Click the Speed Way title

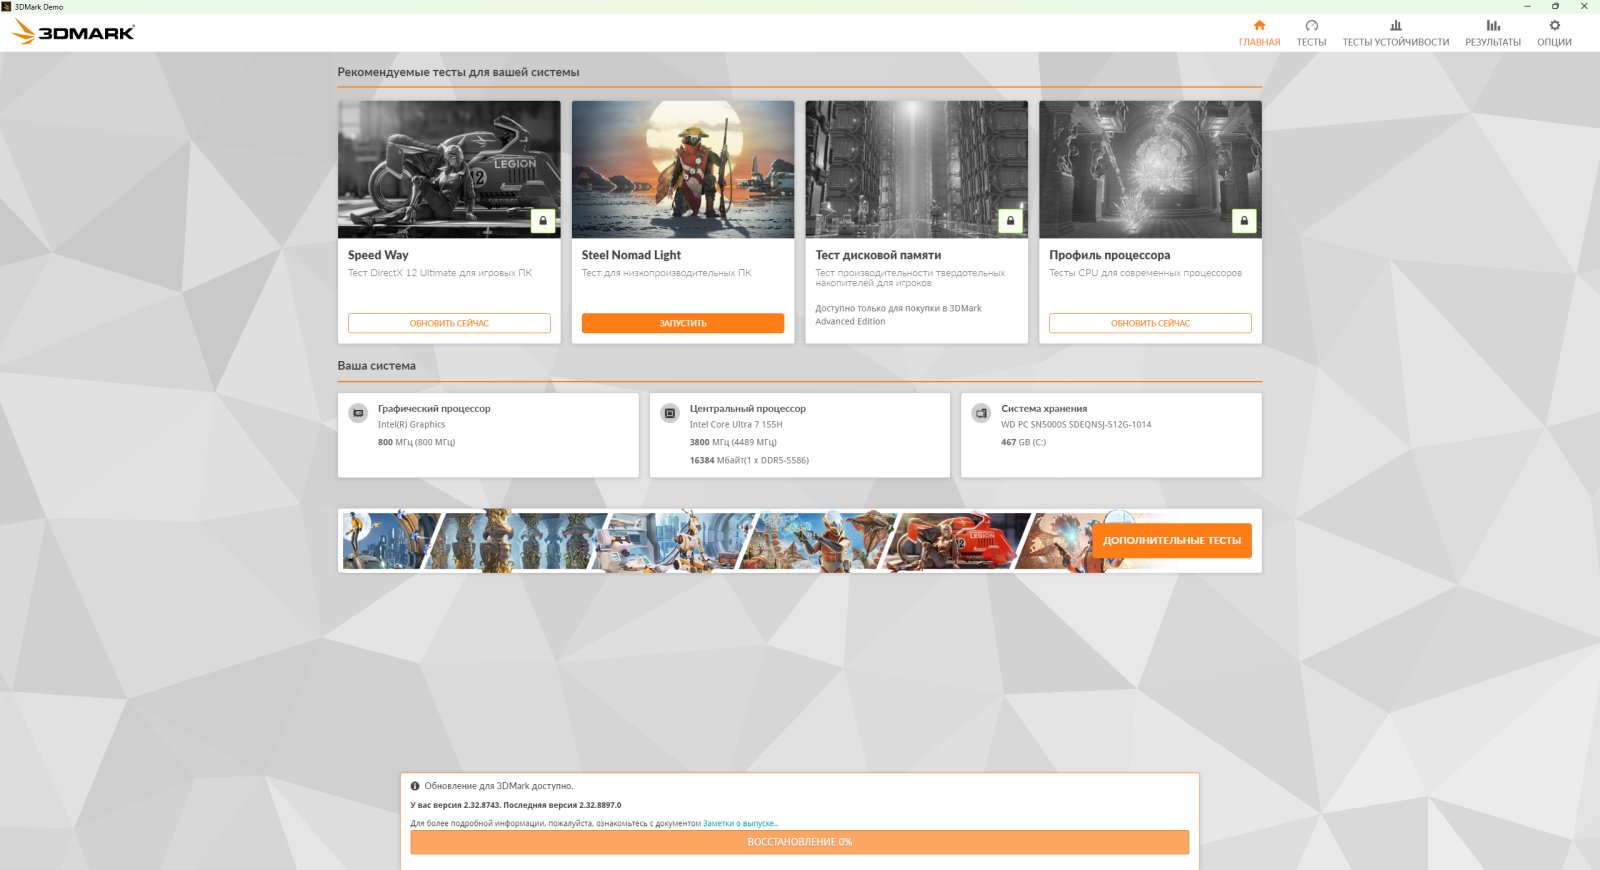[x=378, y=255]
